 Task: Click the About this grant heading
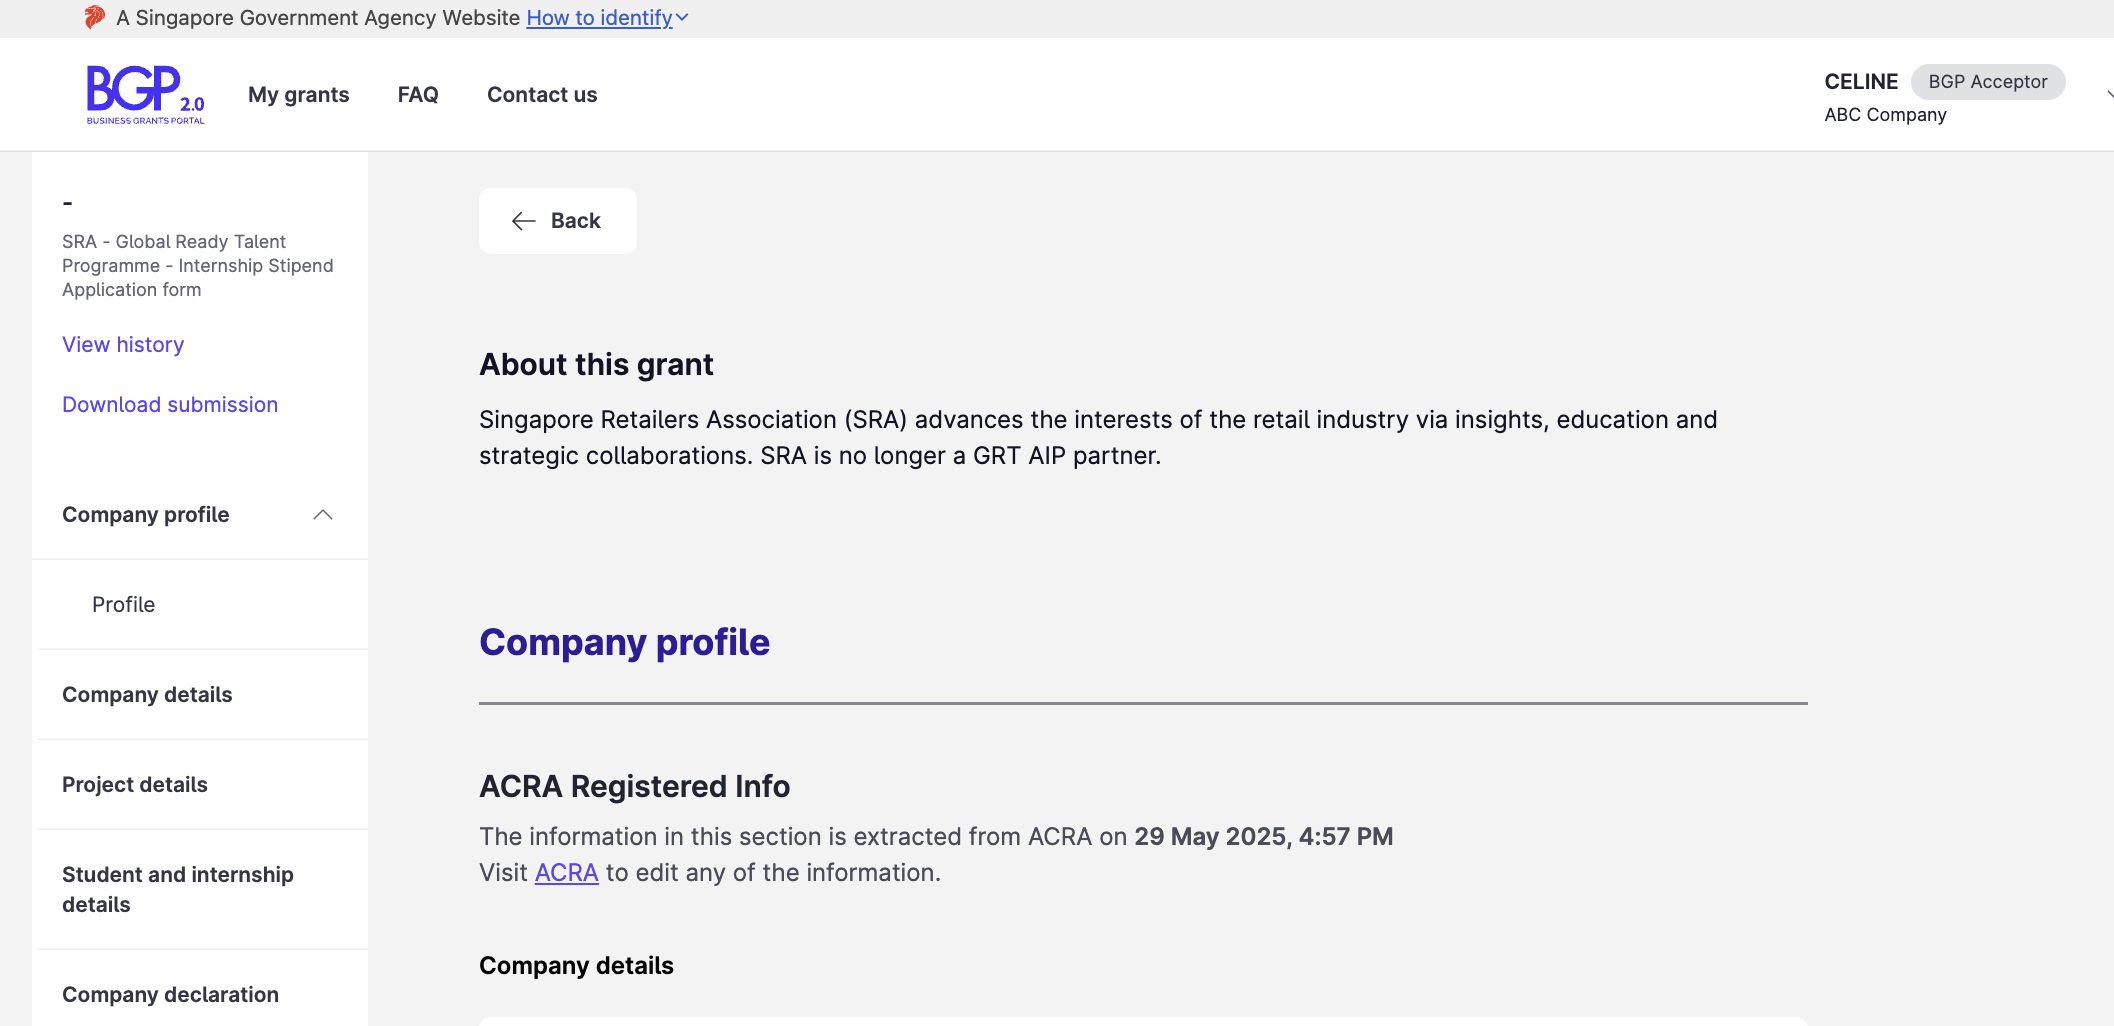click(x=596, y=365)
